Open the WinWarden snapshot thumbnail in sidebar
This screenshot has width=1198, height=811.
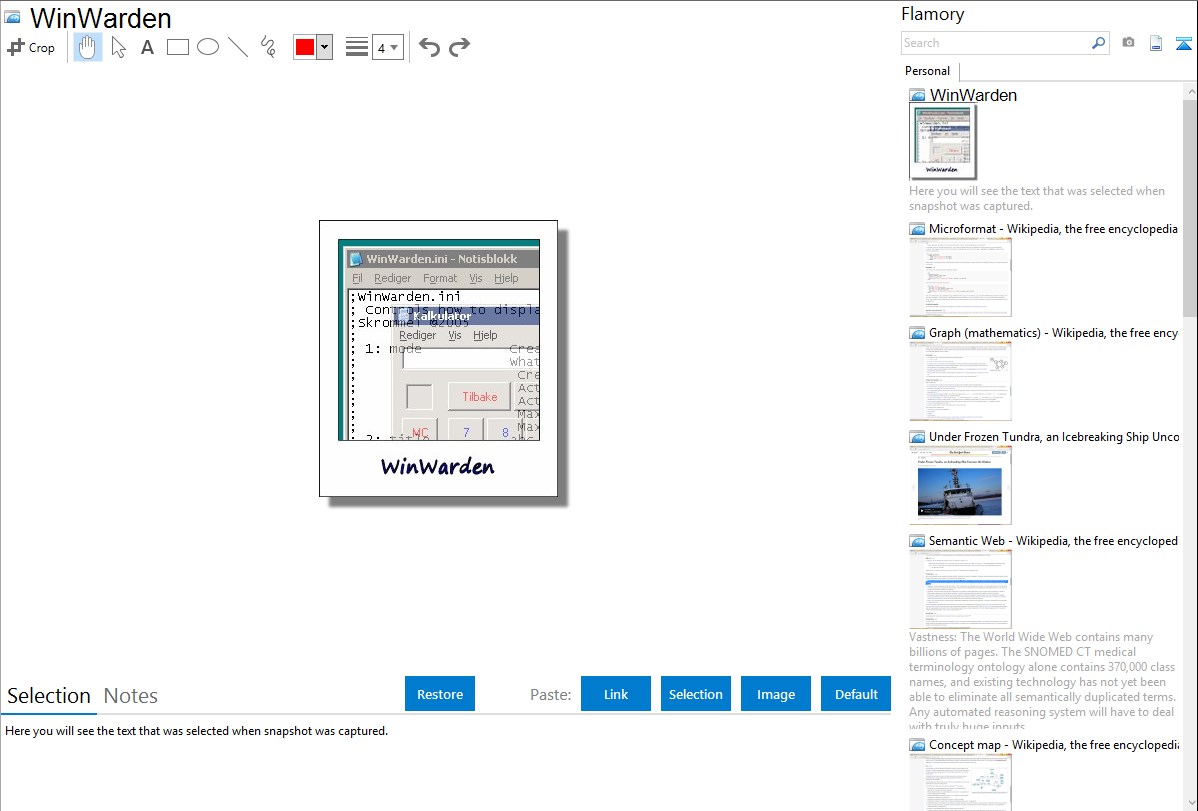(943, 142)
